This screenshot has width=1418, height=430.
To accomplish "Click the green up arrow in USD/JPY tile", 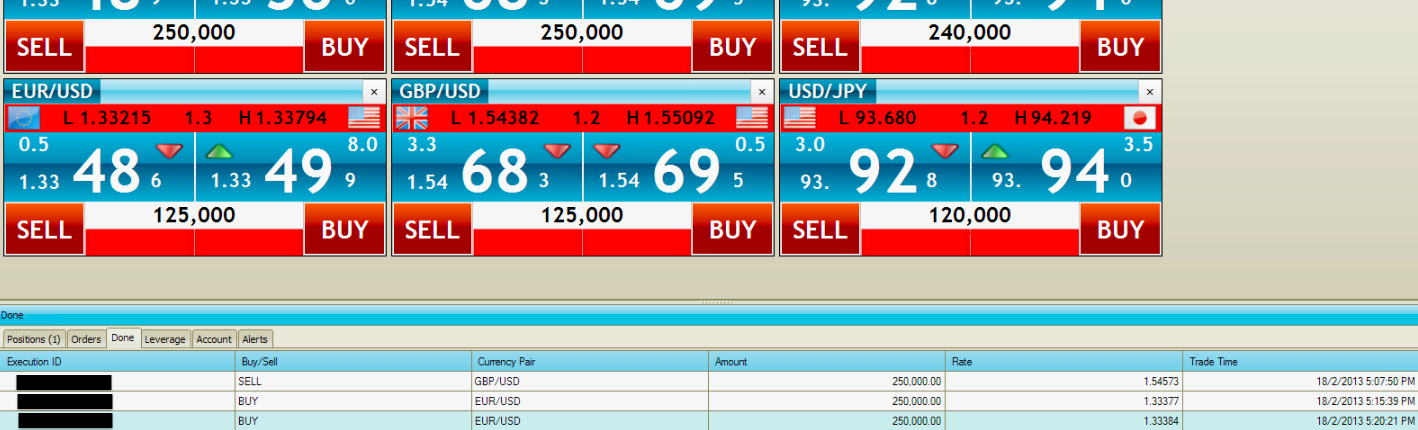I will click(x=996, y=151).
